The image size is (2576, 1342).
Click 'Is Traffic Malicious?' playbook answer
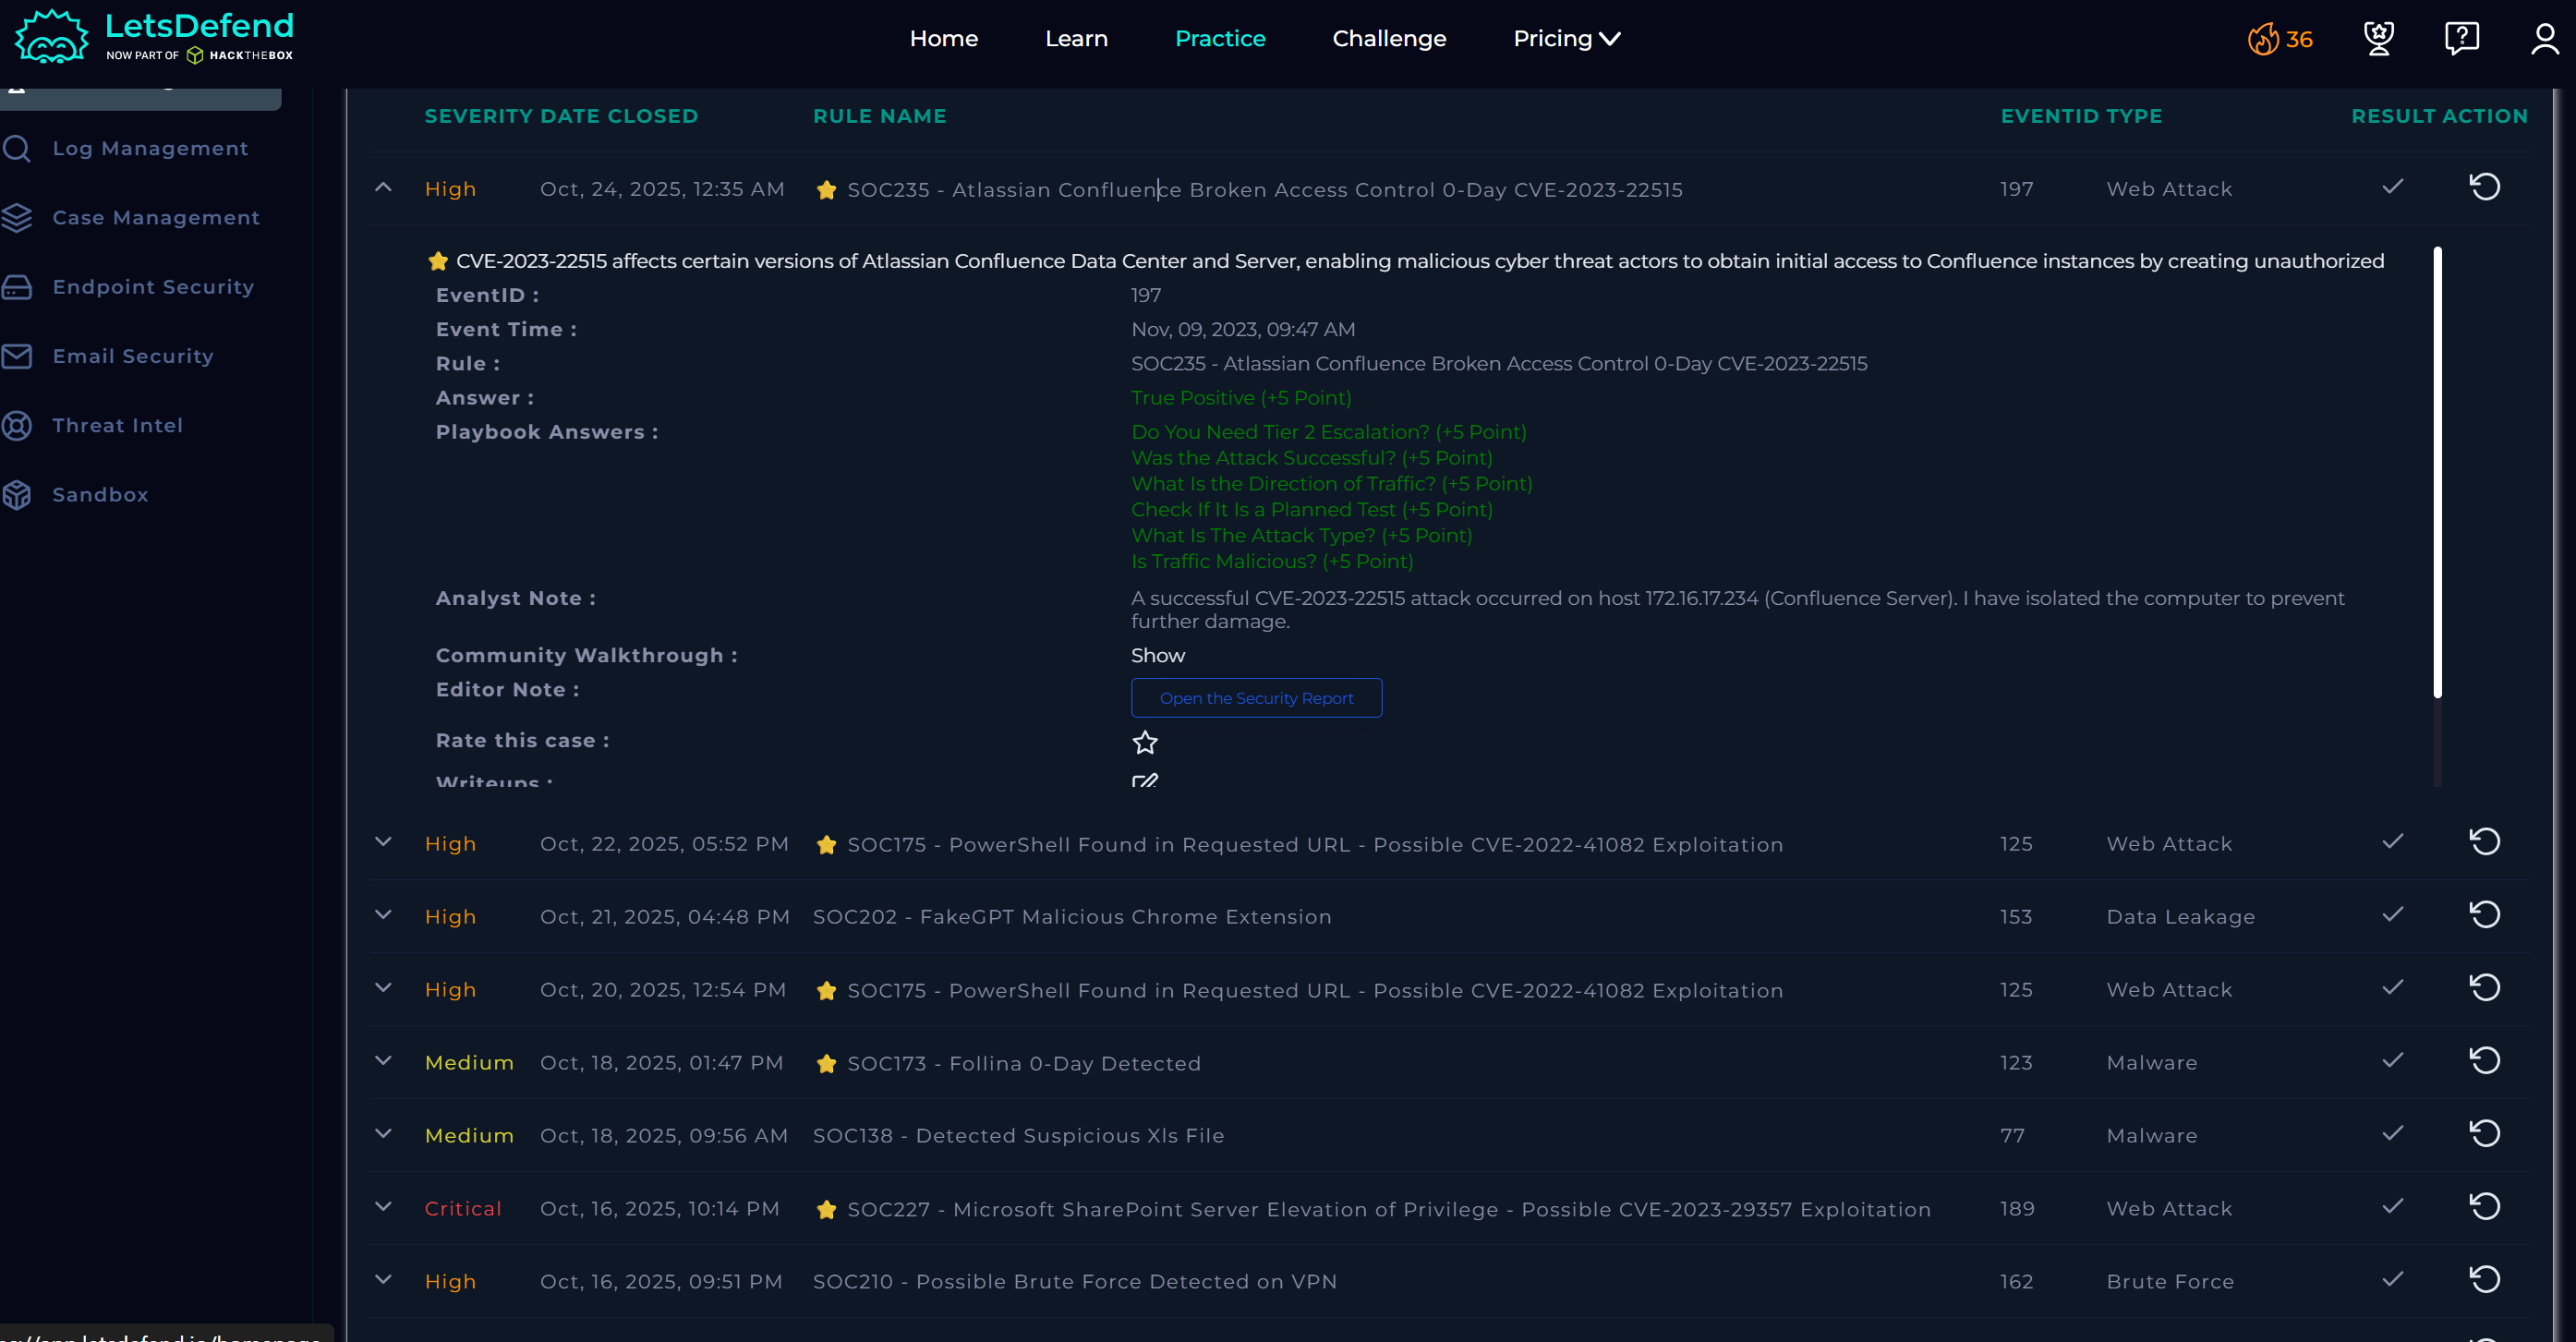[1272, 562]
